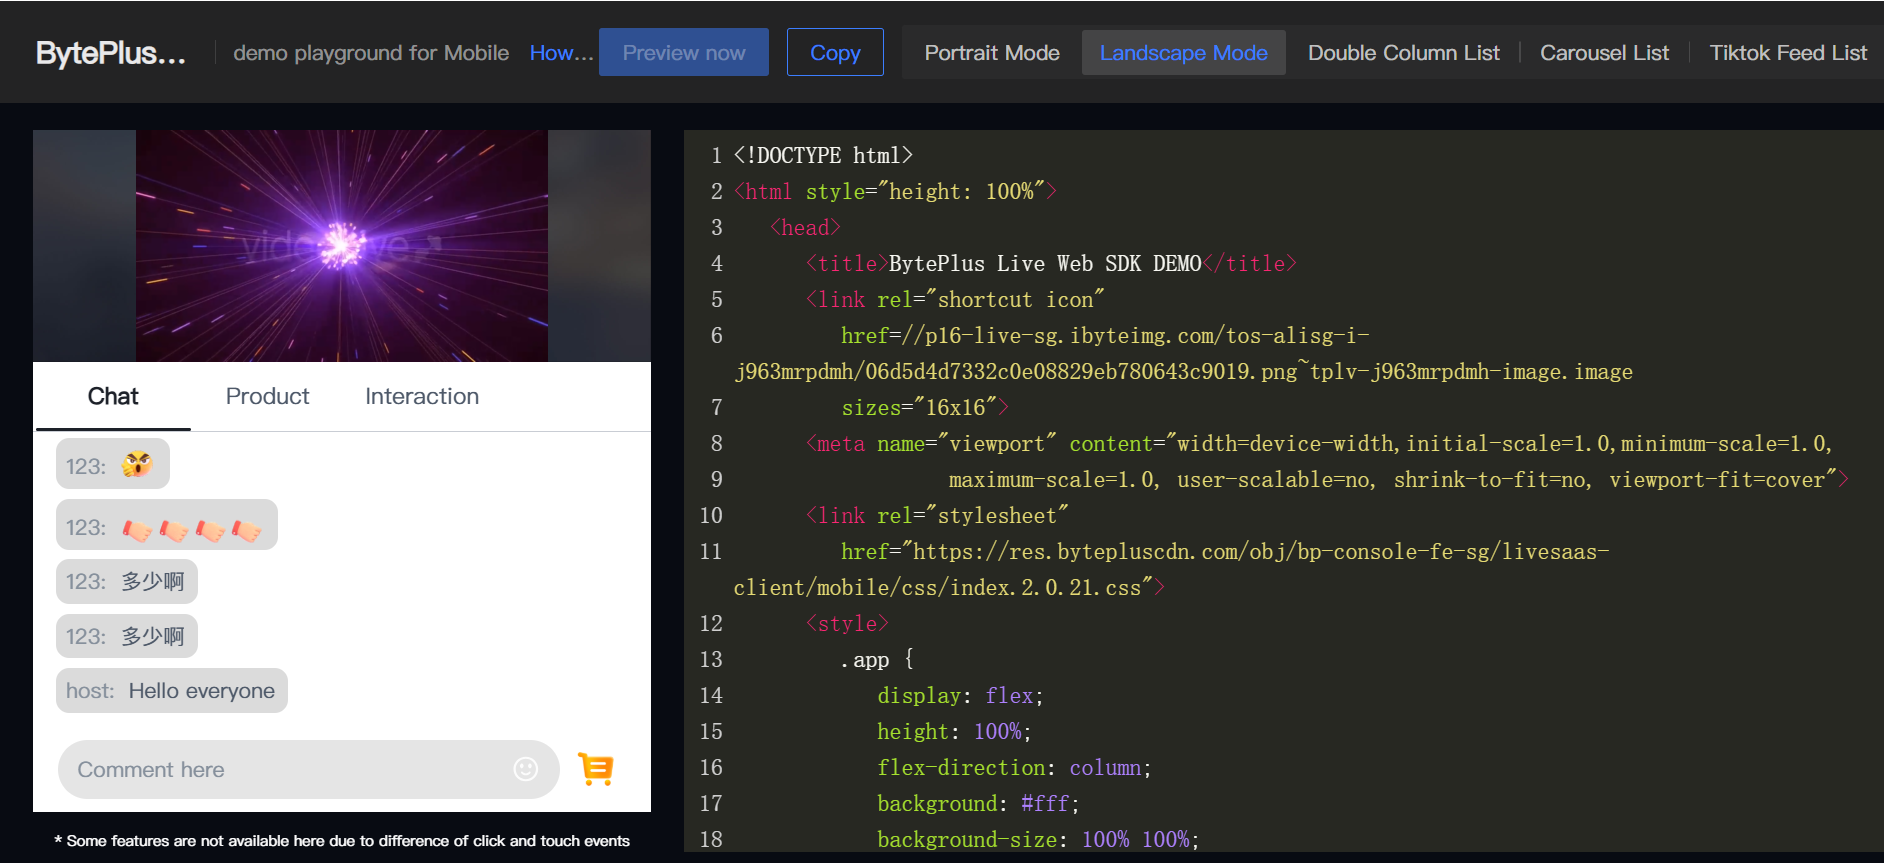The image size is (1884, 863).
Task: Select Portrait Mode layout
Action: coord(991,53)
